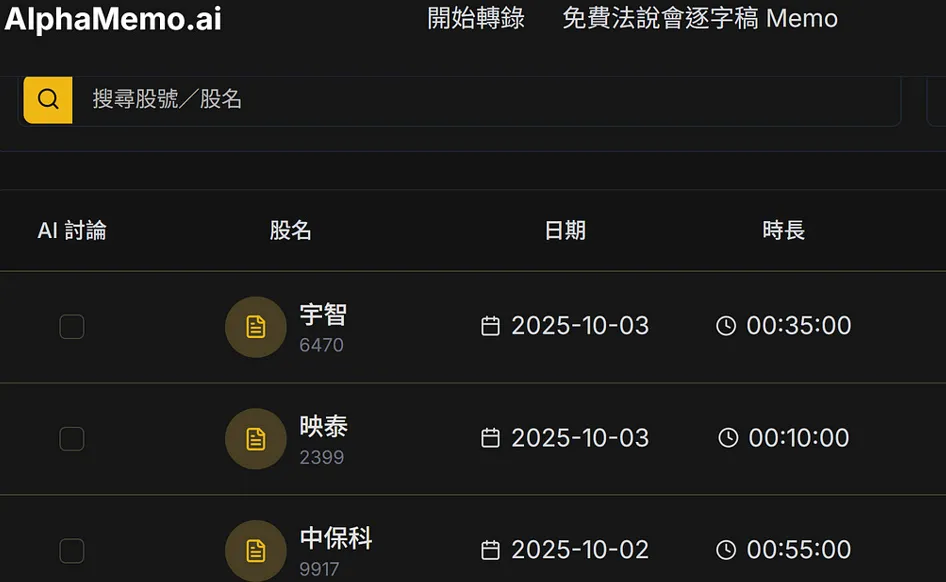Open the 宇智 stock name link
The width and height of the screenshot is (946, 582).
[323, 315]
